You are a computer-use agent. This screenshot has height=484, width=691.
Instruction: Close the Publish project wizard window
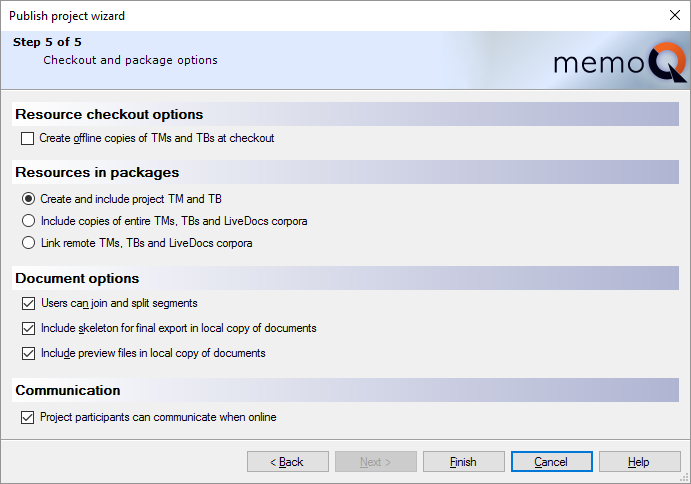673,15
